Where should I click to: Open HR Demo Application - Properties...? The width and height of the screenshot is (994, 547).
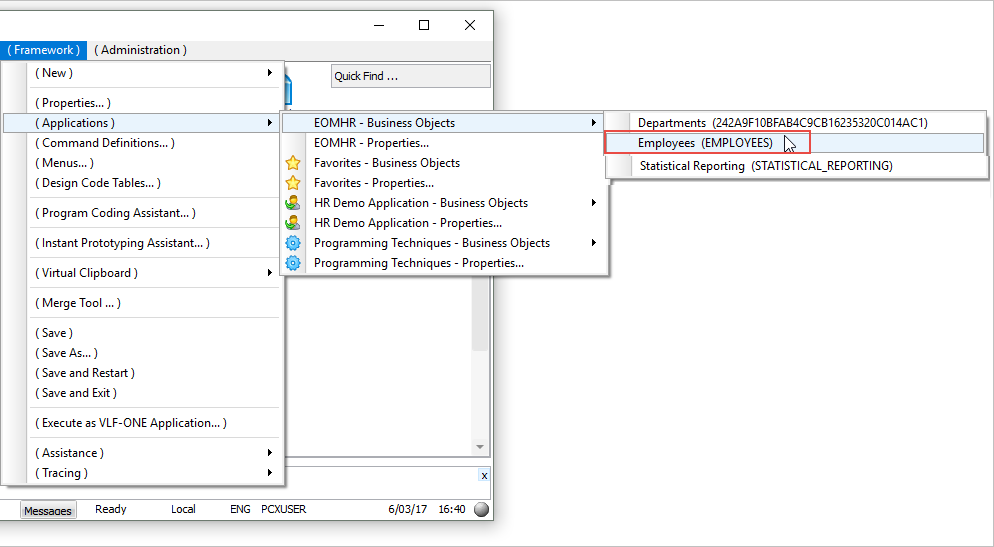click(444, 223)
